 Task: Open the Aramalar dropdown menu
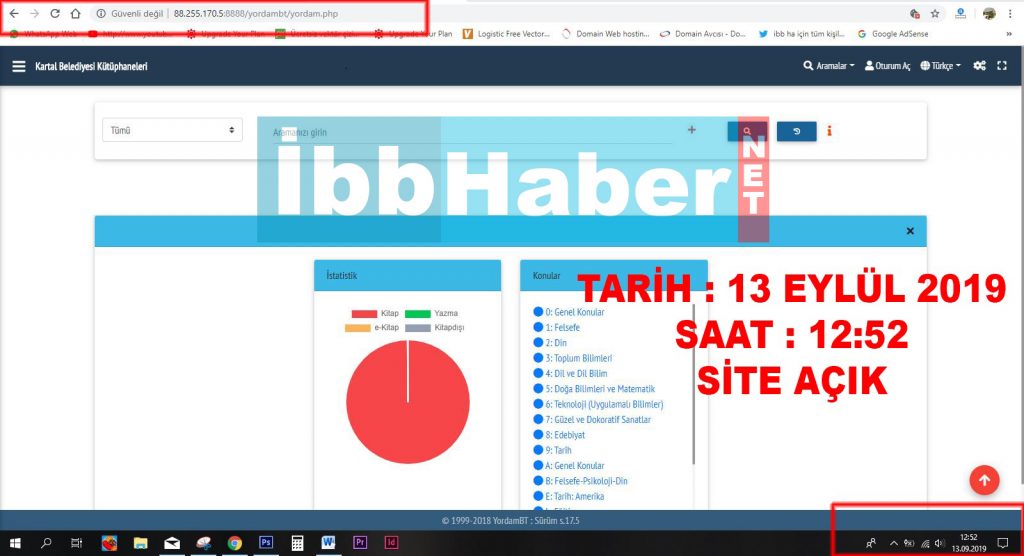[x=829, y=65]
